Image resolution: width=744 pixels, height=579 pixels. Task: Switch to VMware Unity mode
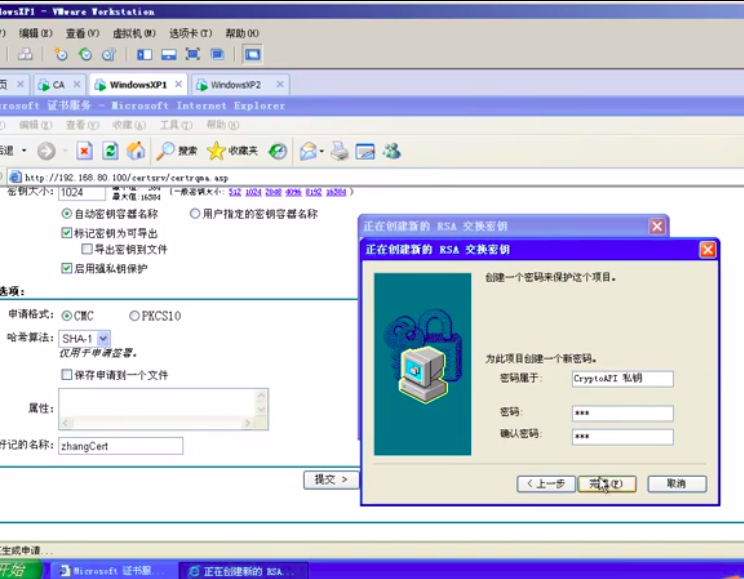click(217, 55)
